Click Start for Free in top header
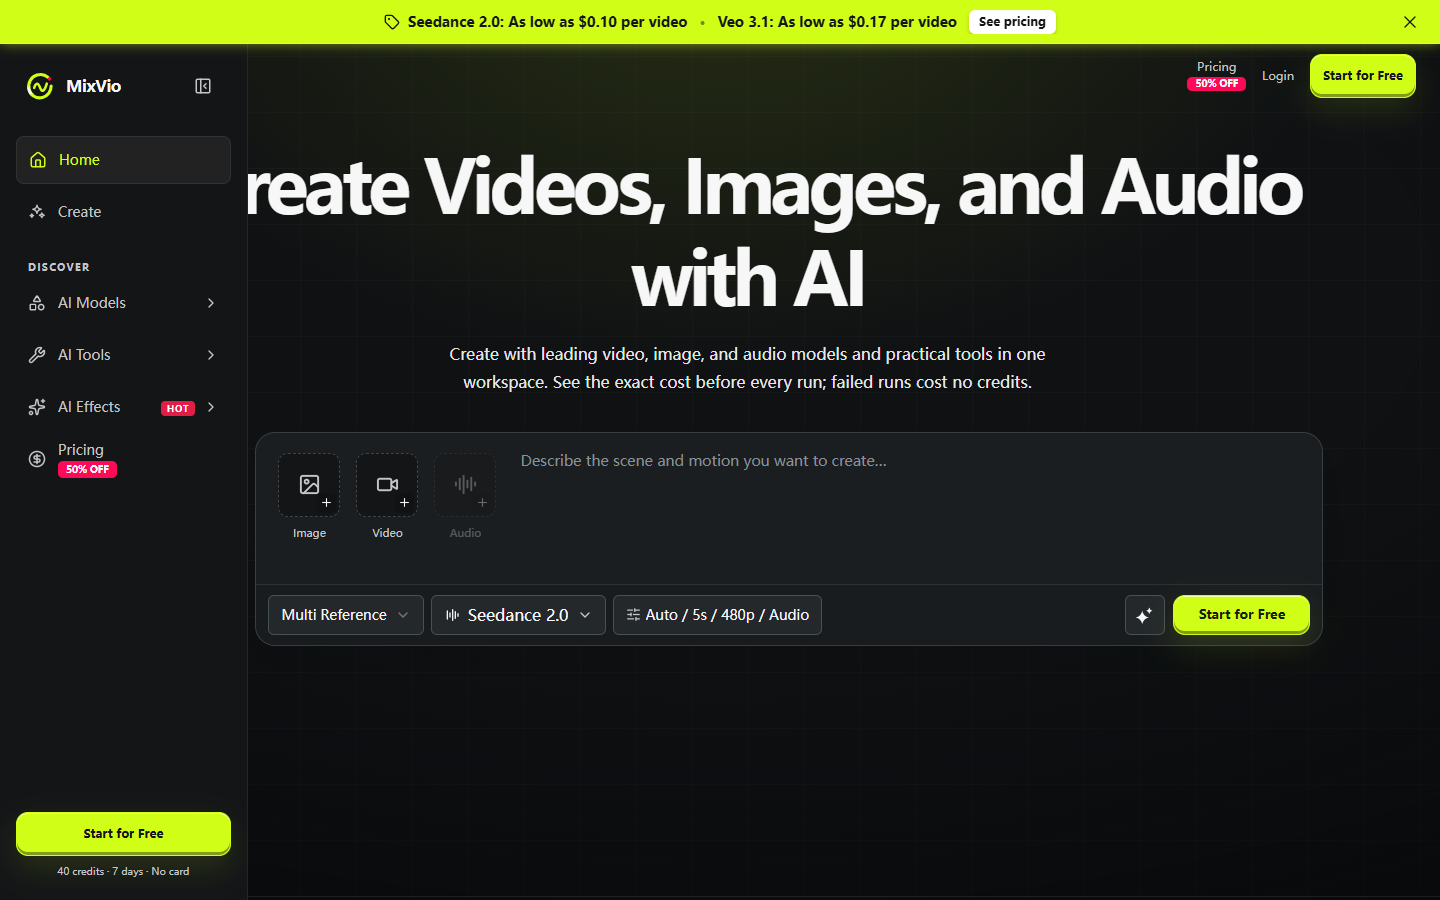 pyautogui.click(x=1363, y=76)
